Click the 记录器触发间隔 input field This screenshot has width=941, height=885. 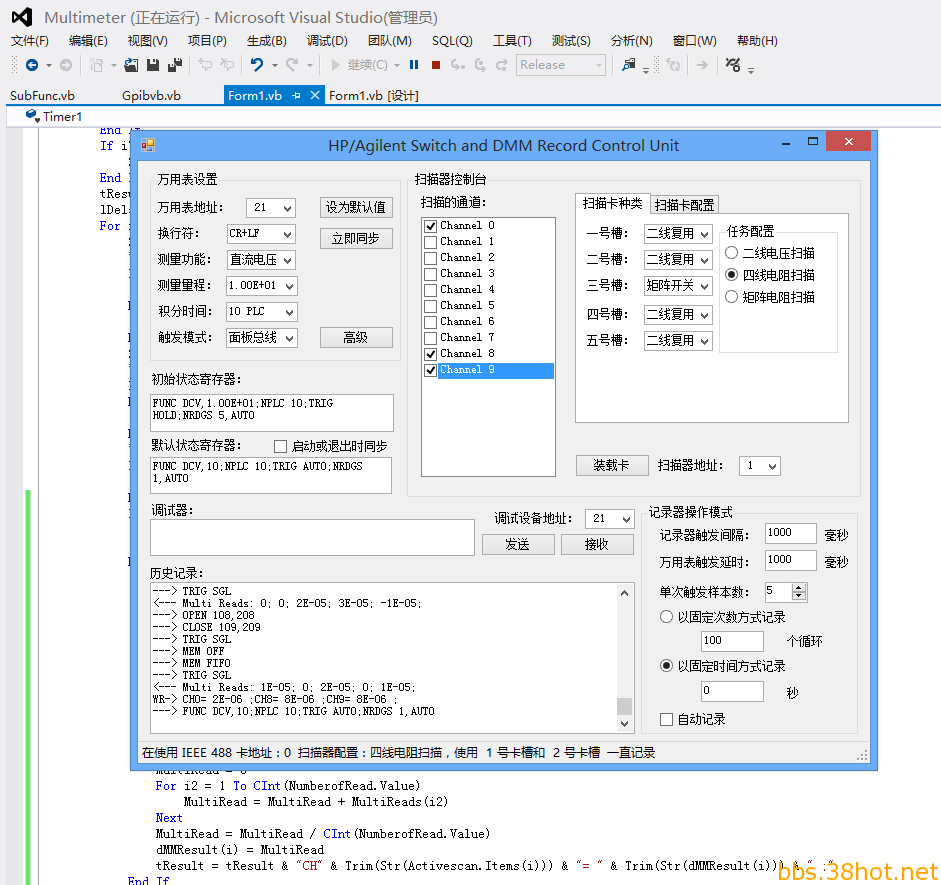tap(790, 533)
